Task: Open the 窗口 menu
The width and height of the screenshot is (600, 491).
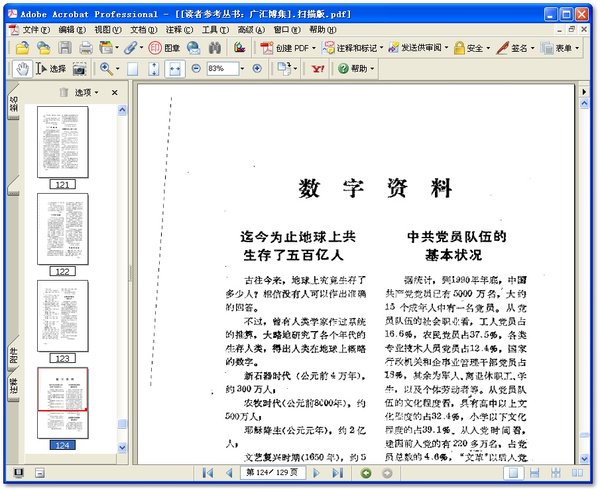Action: point(287,29)
